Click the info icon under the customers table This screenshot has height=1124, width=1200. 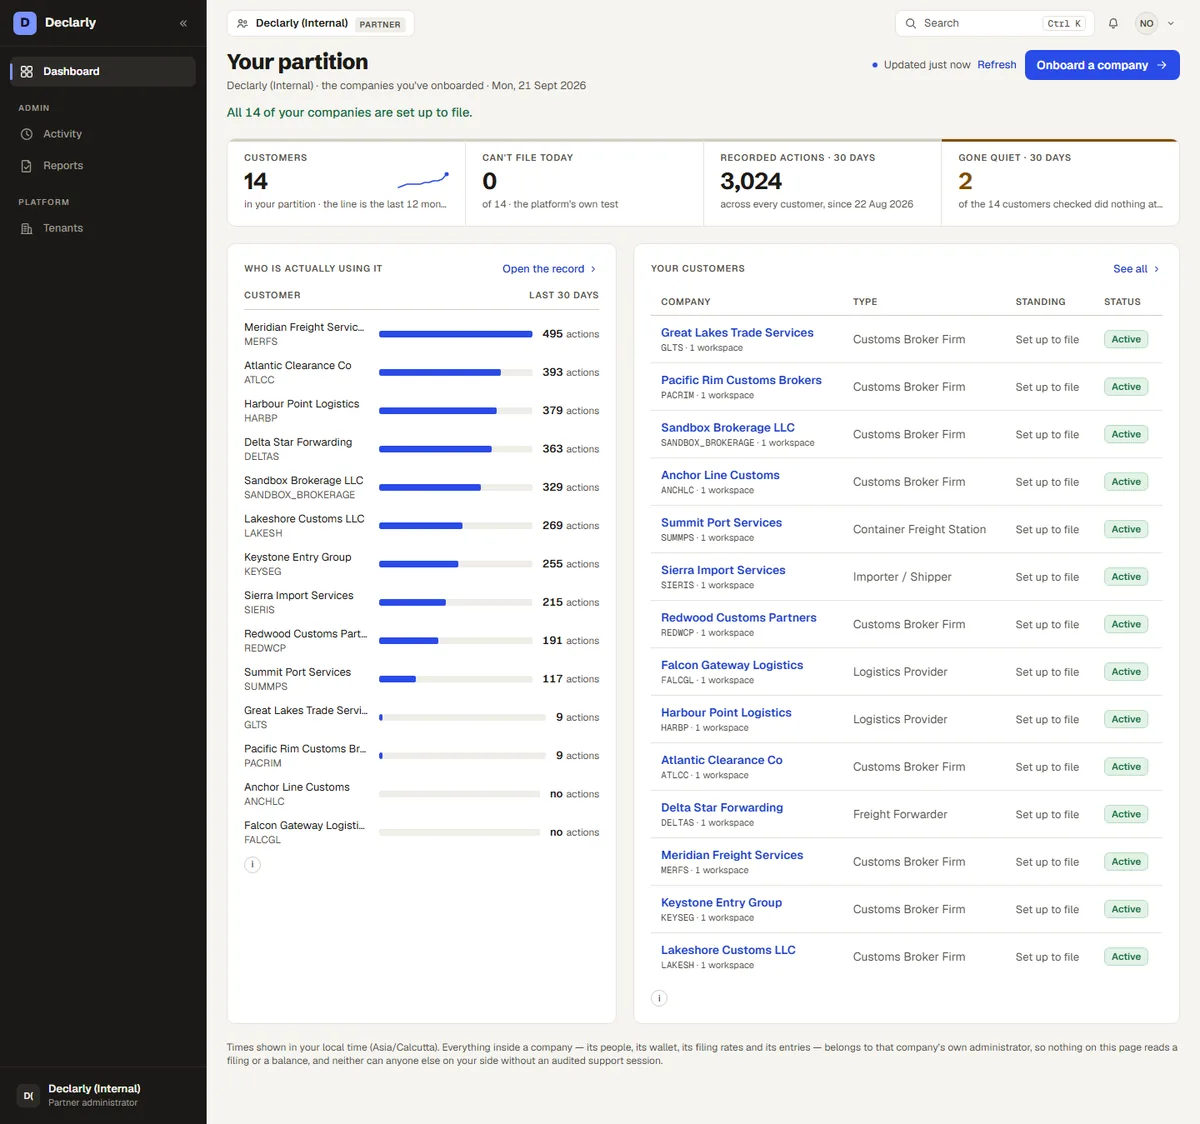tap(659, 998)
